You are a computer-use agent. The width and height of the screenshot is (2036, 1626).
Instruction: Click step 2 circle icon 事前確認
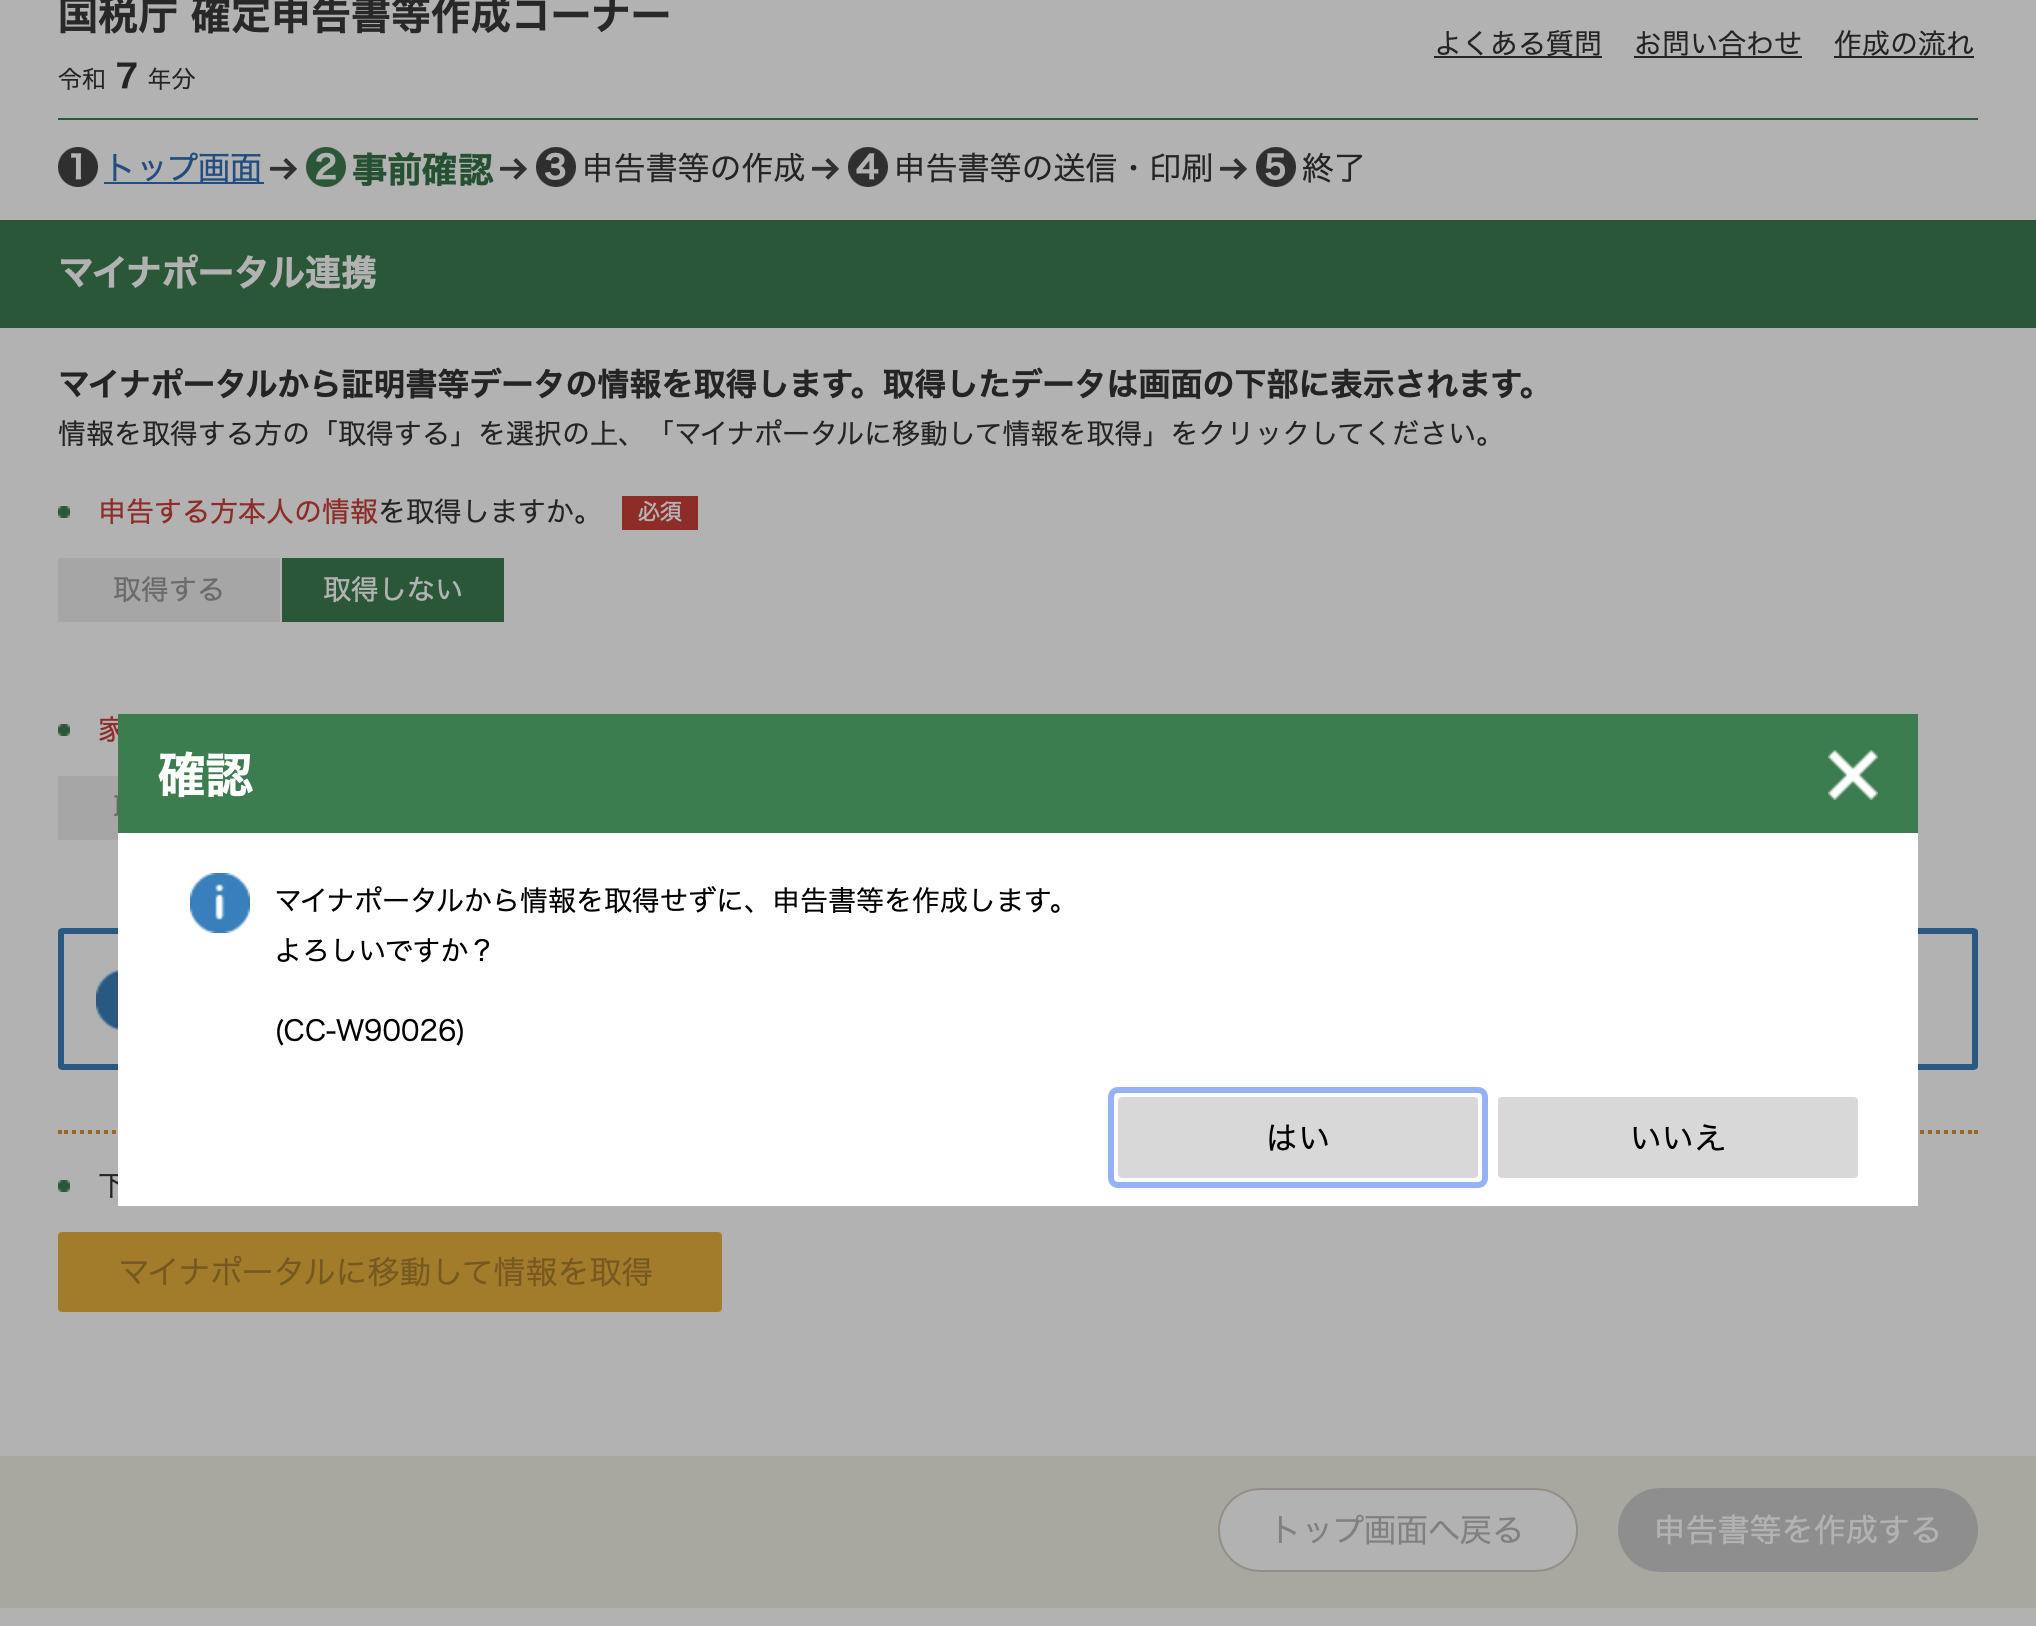point(326,168)
